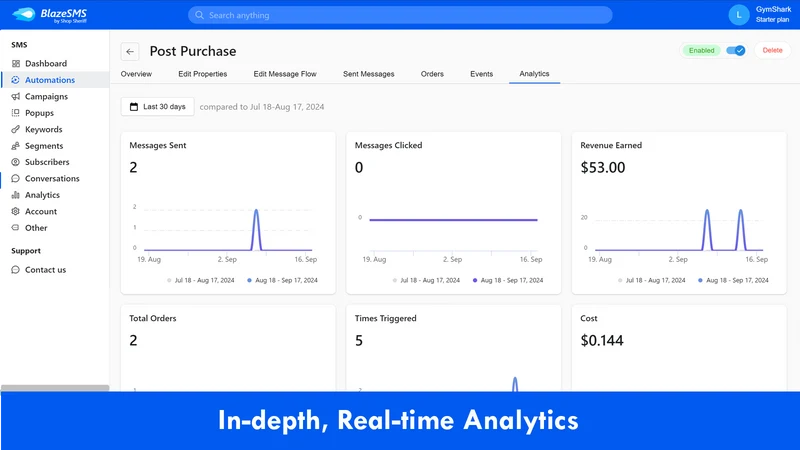The image size is (800, 450).
Task: Focus the Search anything field
Action: click(400, 15)
